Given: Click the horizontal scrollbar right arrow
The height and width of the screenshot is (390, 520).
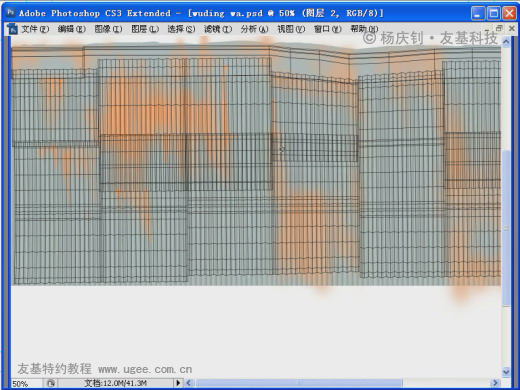Looking at the screenshot, I should (x=495, y=383).
